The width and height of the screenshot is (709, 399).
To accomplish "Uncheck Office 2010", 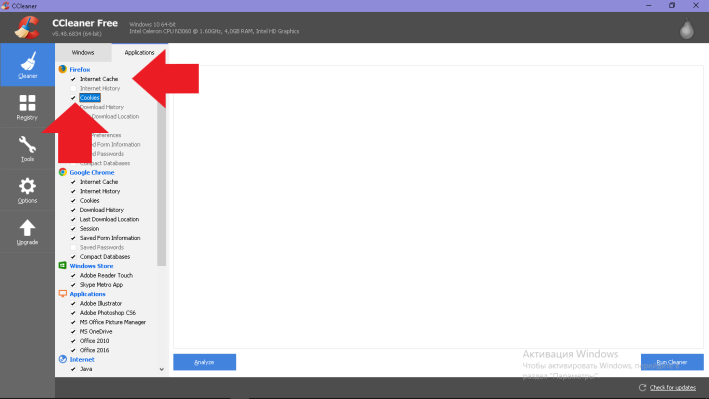I will (73, 341).
